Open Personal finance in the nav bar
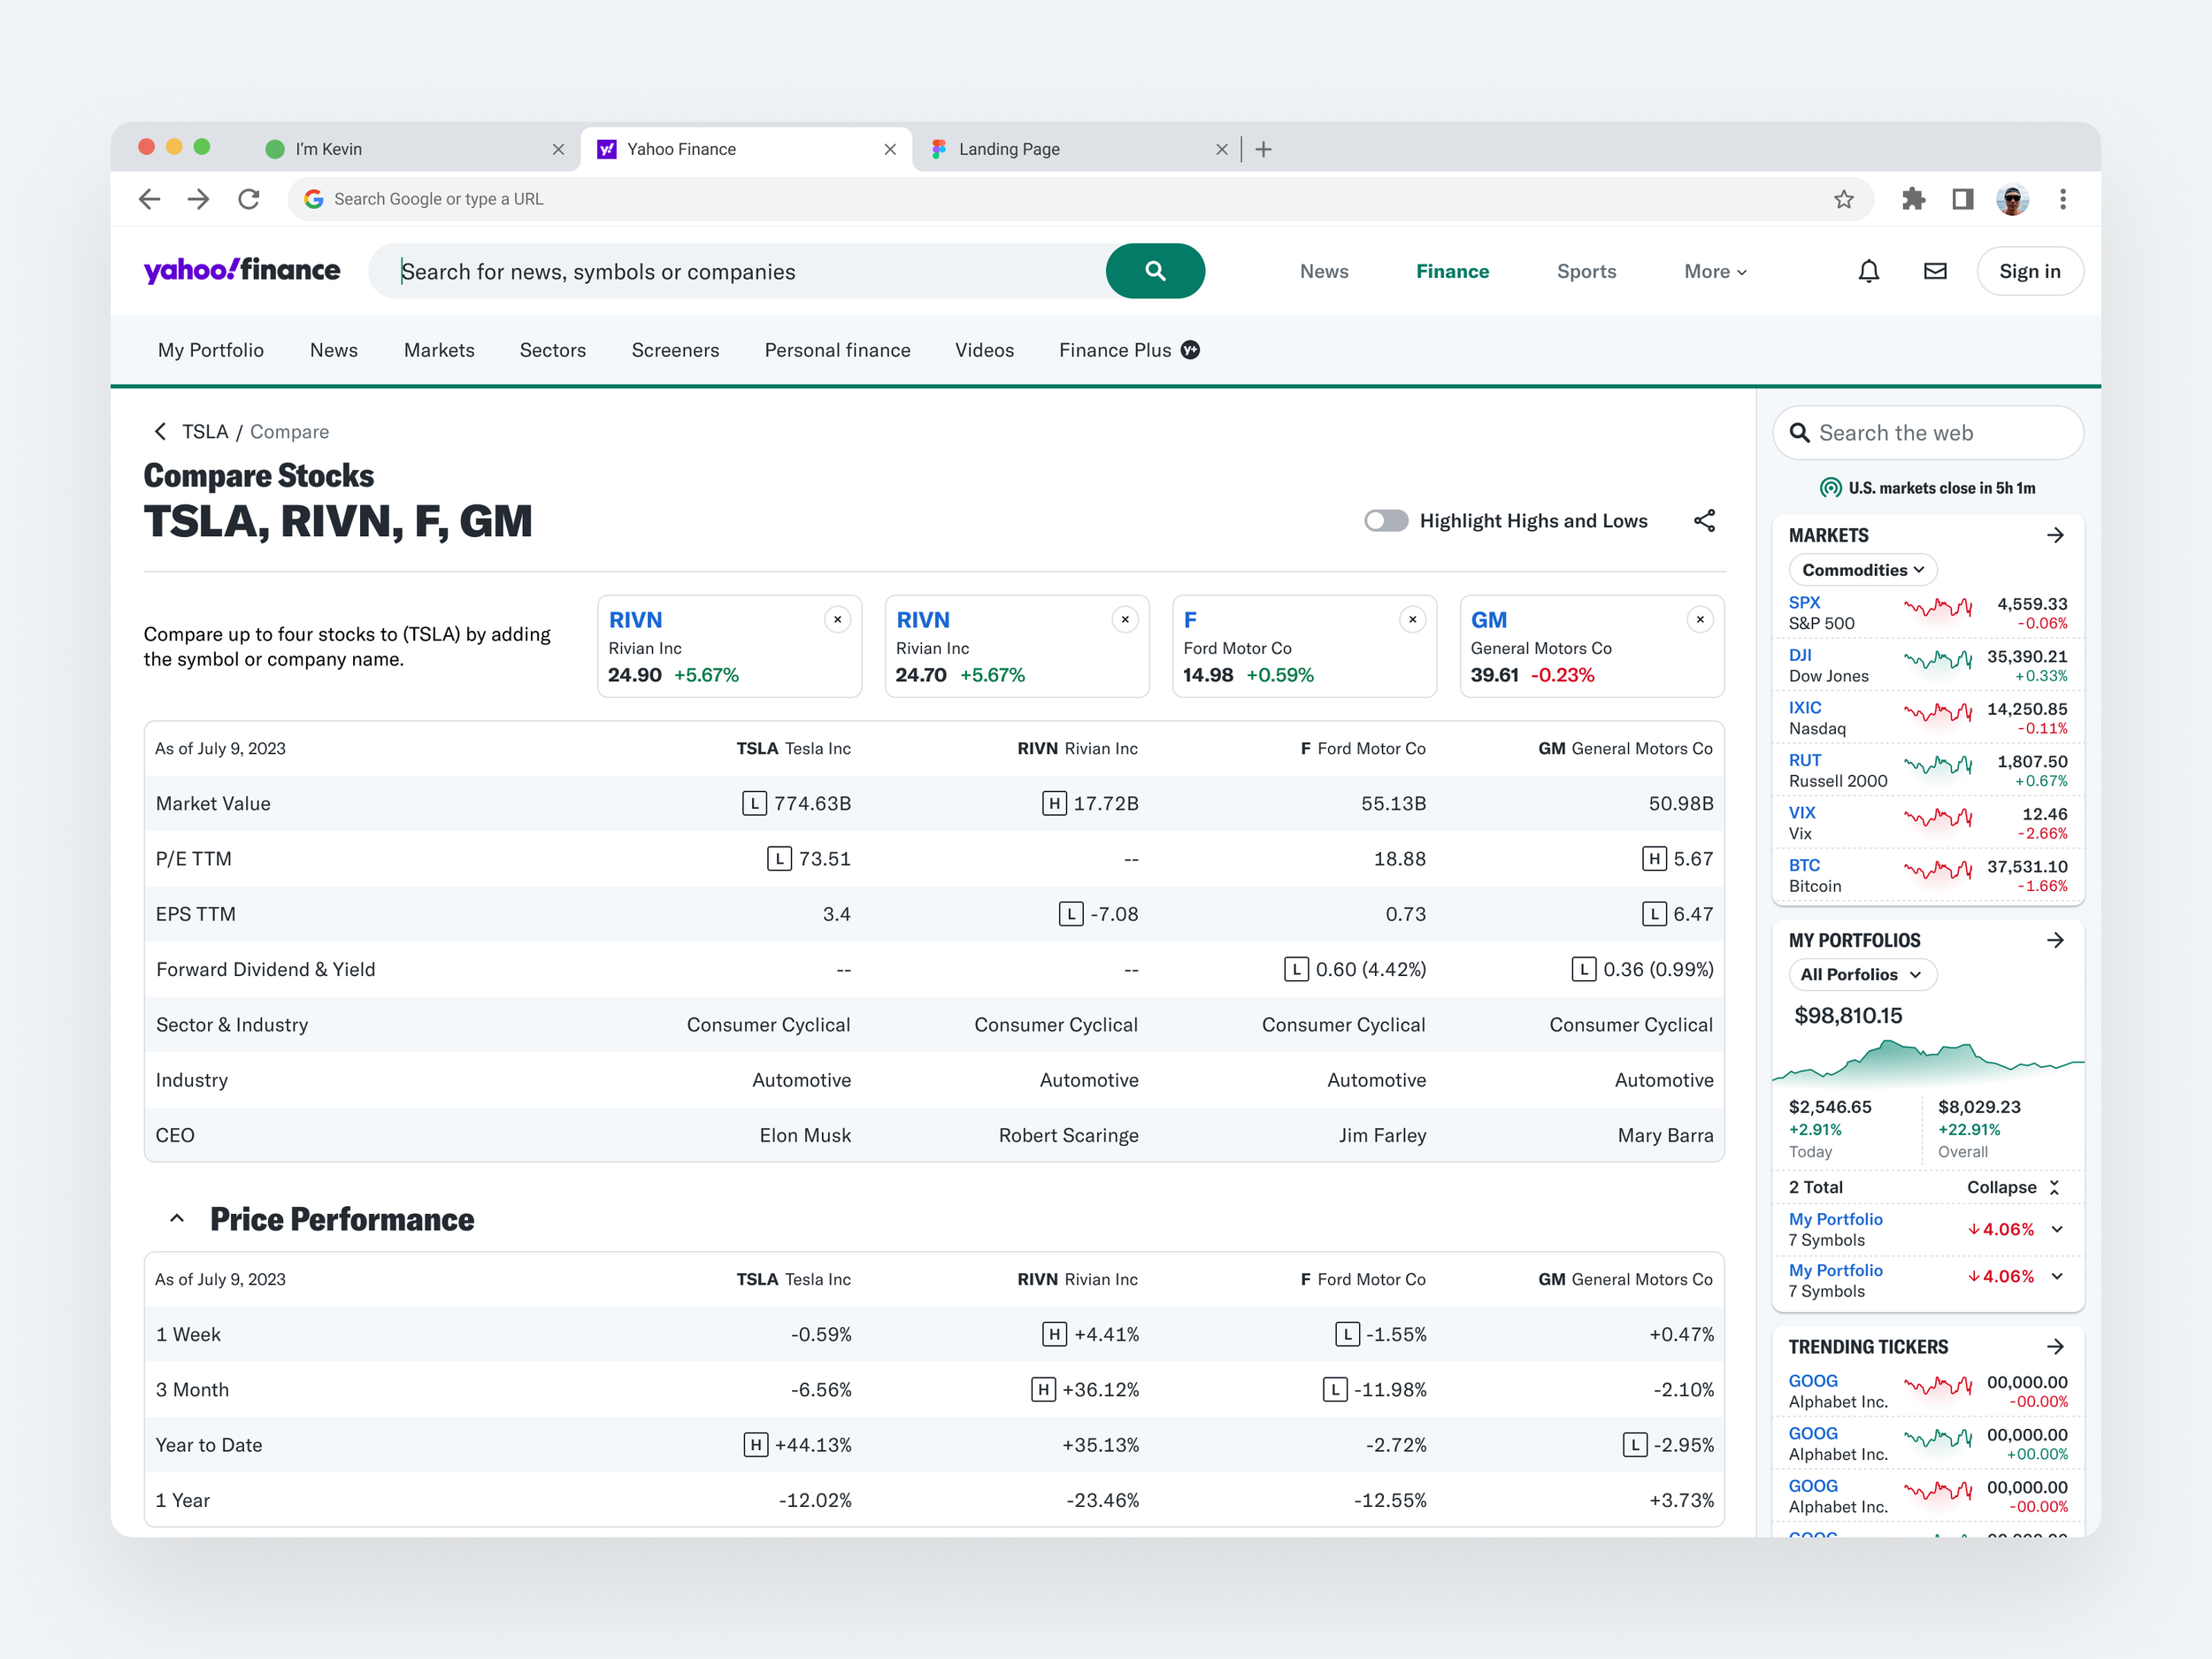The image size is (2212, 1659). tap(838, 350)
